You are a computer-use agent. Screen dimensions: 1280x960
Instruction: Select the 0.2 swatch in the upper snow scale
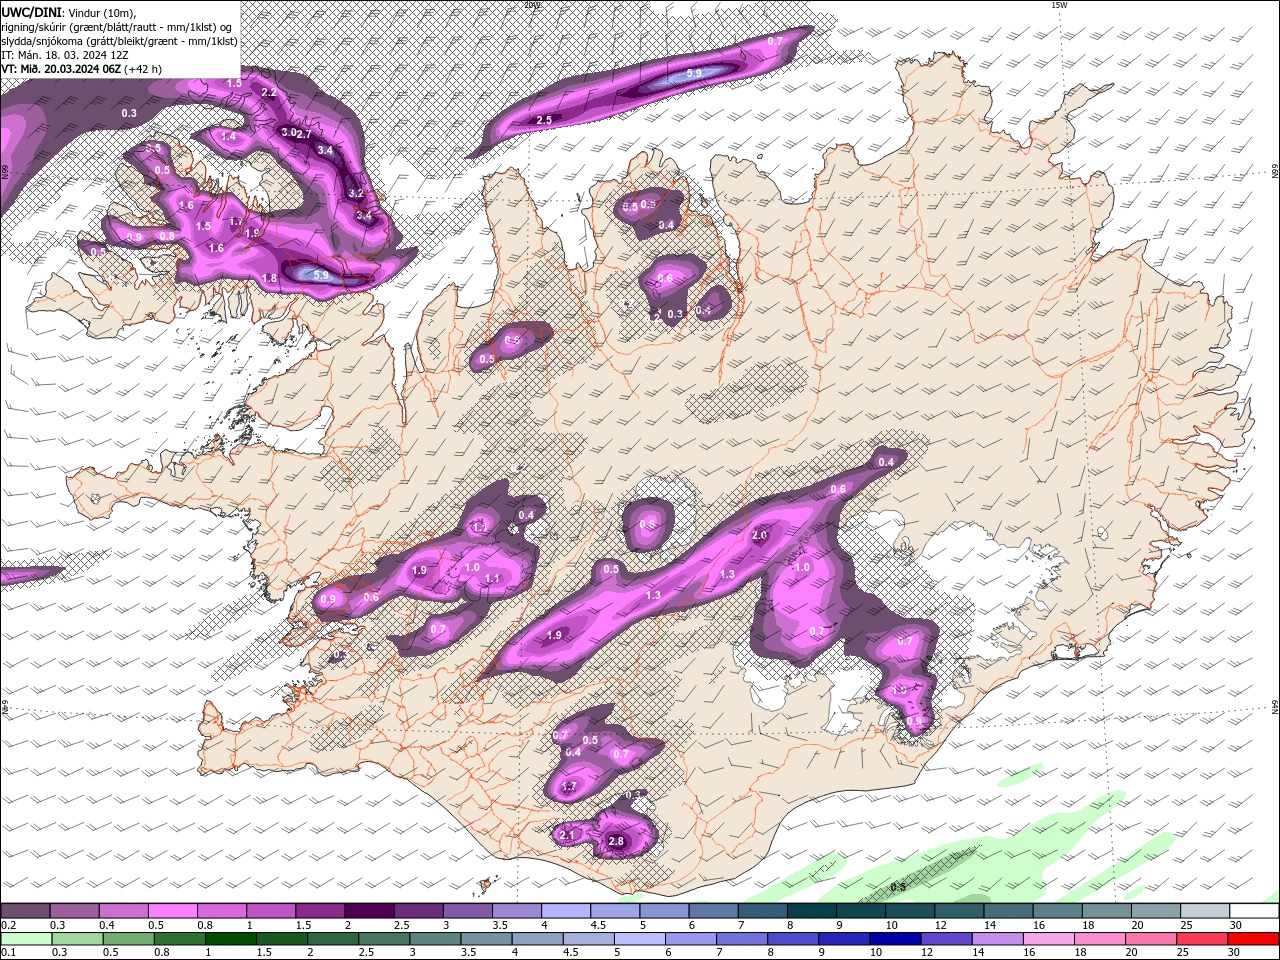[x=25, y=911]
